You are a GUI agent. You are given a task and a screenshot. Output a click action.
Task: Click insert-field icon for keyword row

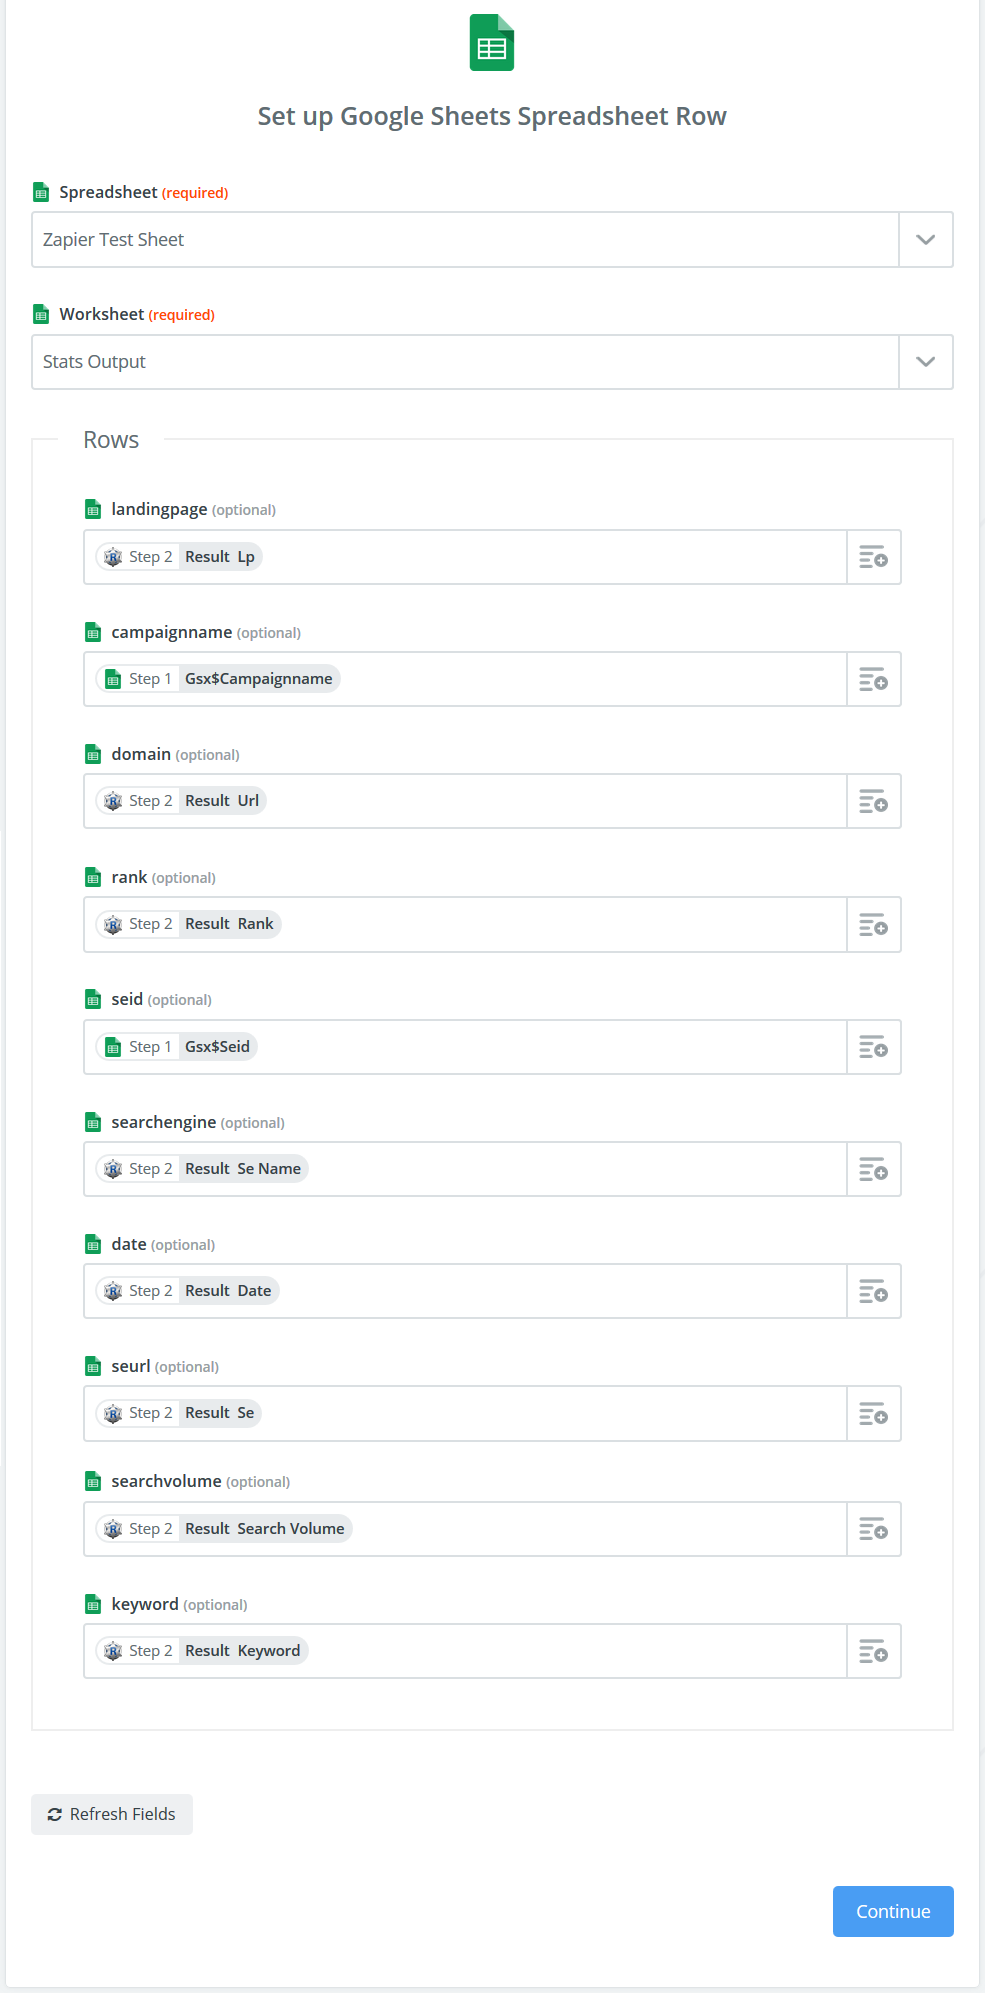[x=873, y=1652]
